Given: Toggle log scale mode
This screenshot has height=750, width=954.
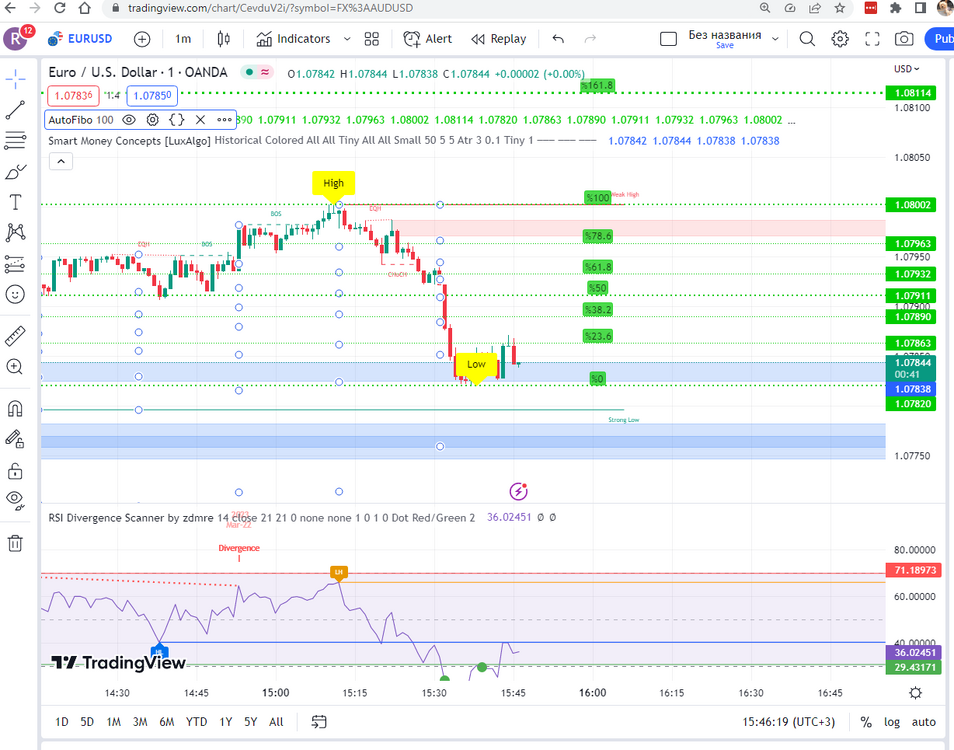Looking at the screenshot, I should (892, 722).
